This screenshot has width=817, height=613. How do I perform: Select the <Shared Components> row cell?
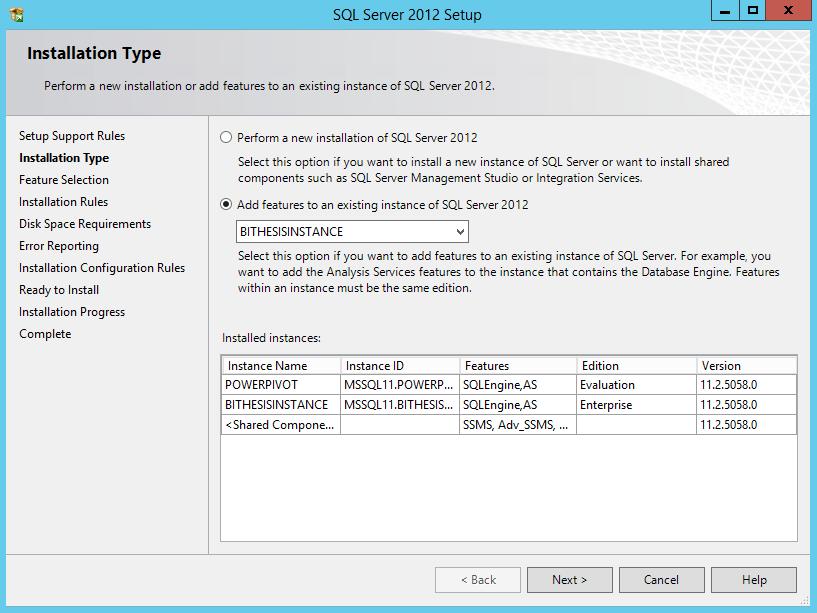tap(281, 425)
